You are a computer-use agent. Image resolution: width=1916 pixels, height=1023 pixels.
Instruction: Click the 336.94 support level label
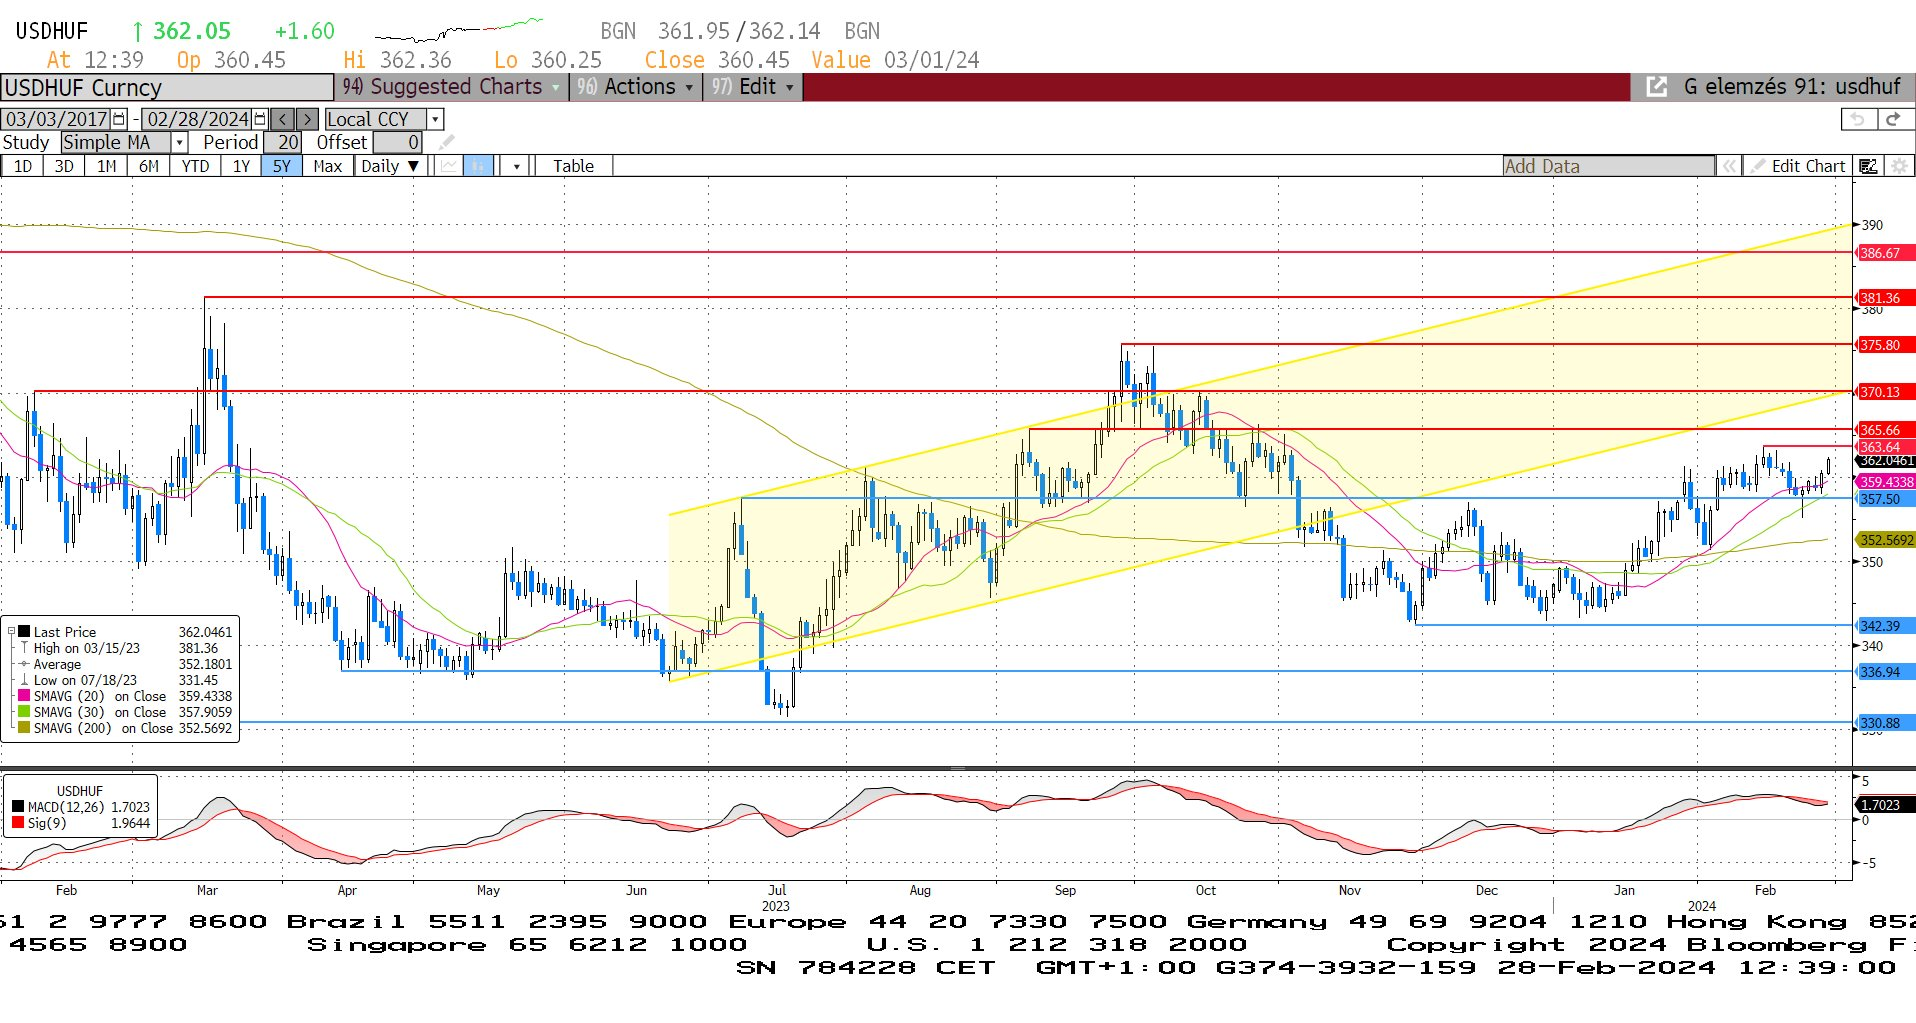pos(1884,672)
